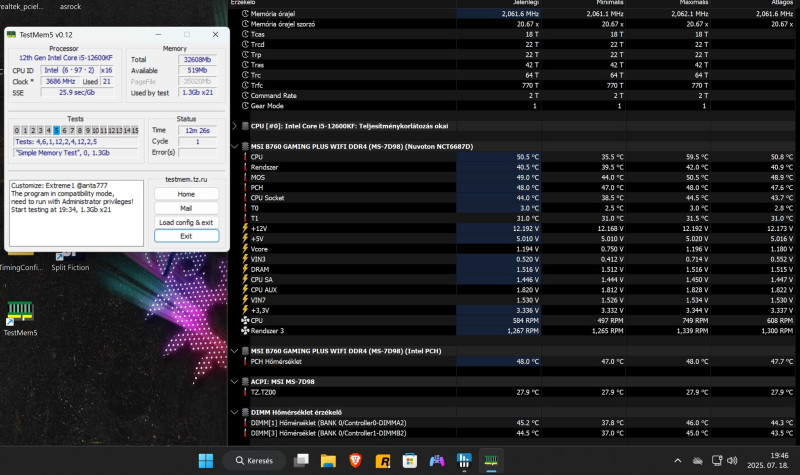Screen dimensions: 800x475
Task: Open File Explorer from the taskbar
Action: click(x=328, y=461)
